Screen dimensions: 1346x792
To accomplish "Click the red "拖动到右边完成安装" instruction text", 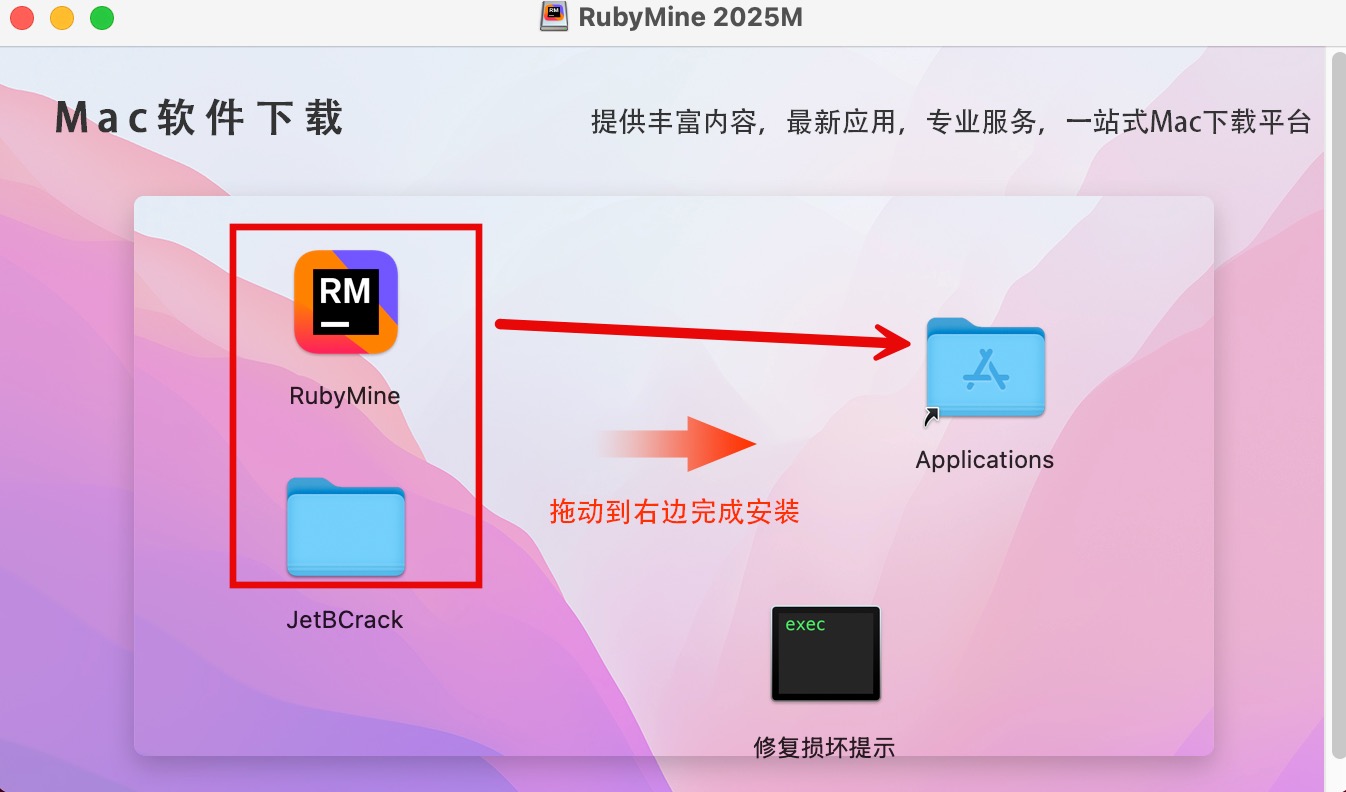I will (x=675, y=512).
